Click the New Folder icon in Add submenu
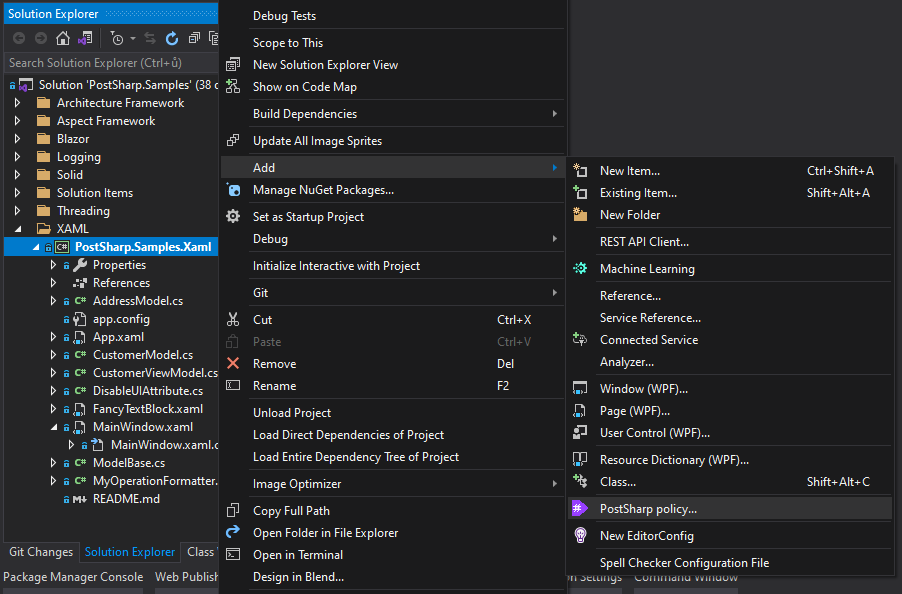Image resolution: width=902 pixels, height=594 pixels. coord(580,214)
